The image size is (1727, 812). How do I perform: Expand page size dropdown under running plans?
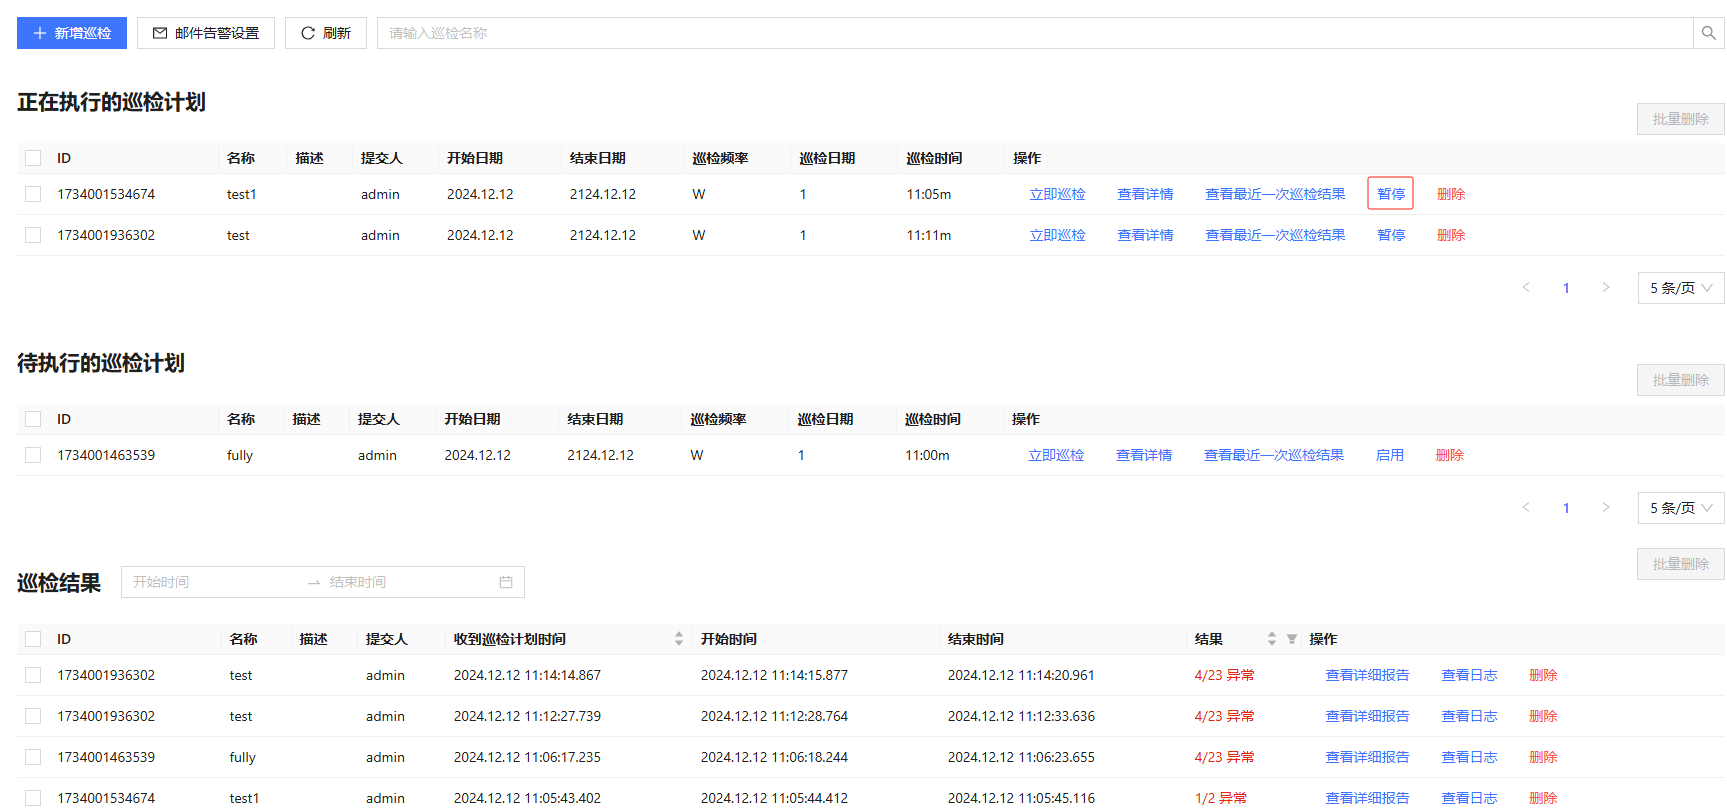(x=1680, y=288)
